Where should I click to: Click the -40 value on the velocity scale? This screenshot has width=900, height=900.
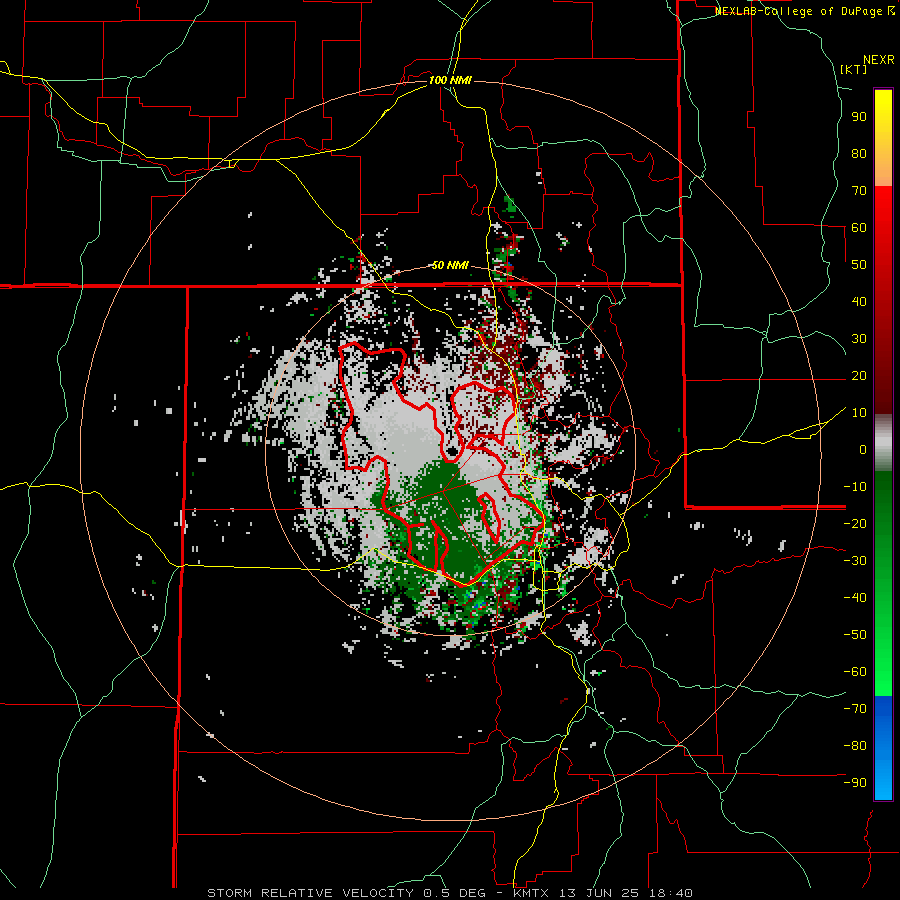(x=855, y=598)
